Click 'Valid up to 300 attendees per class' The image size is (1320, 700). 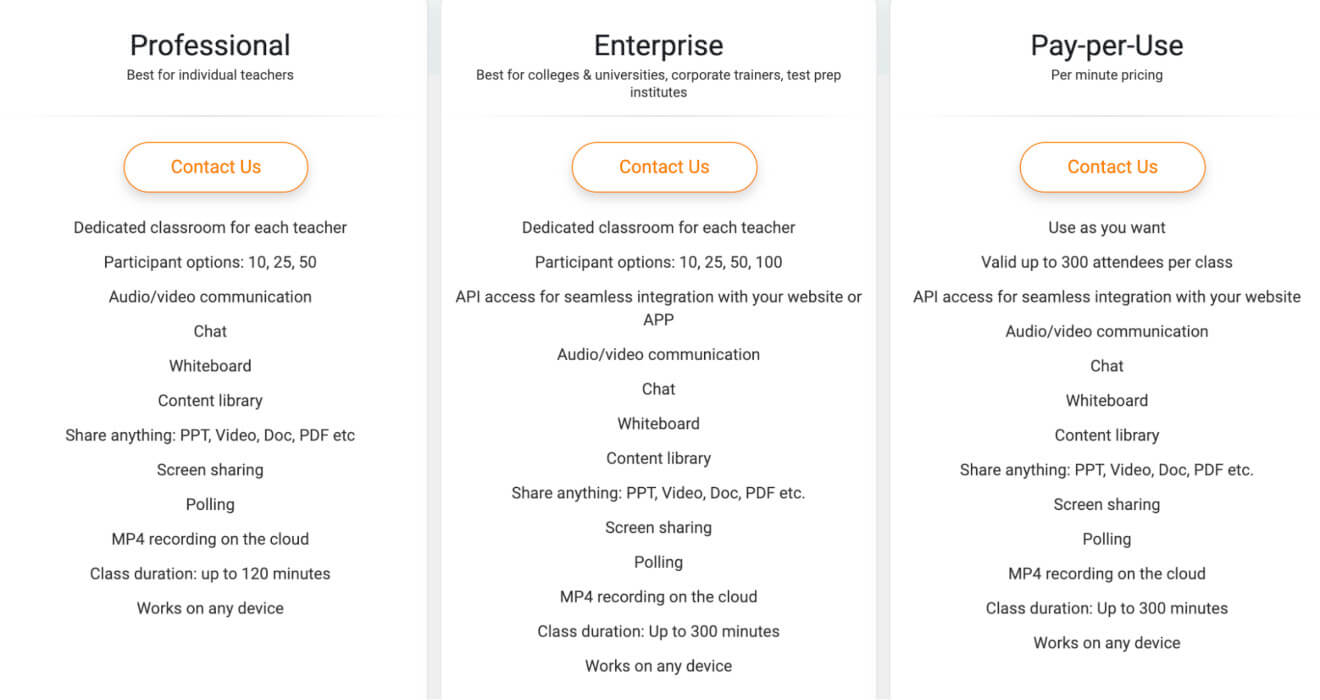click(x=1107, y=262)
